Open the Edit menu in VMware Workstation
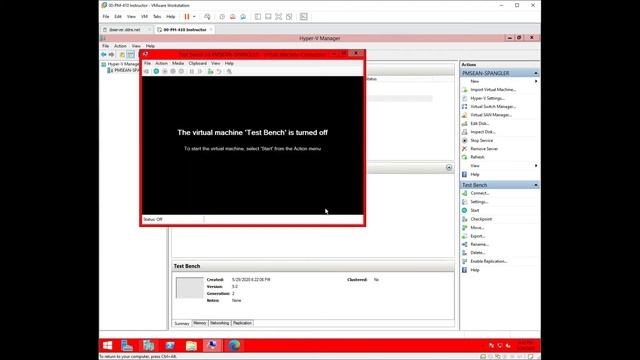Screen dimensions: 640x360 coord(118,17)
